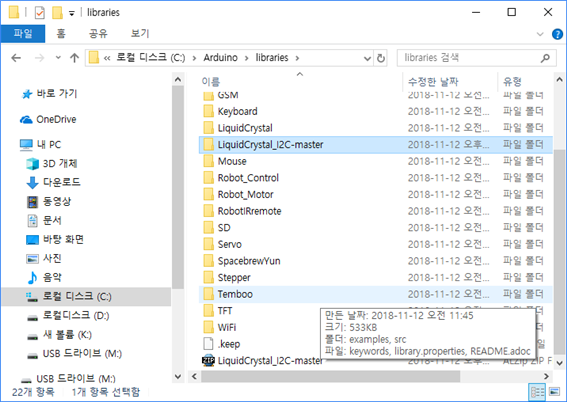Expand the ribbon with the chevron
Viewport: 567px width, 402px height.
(540, 34)
